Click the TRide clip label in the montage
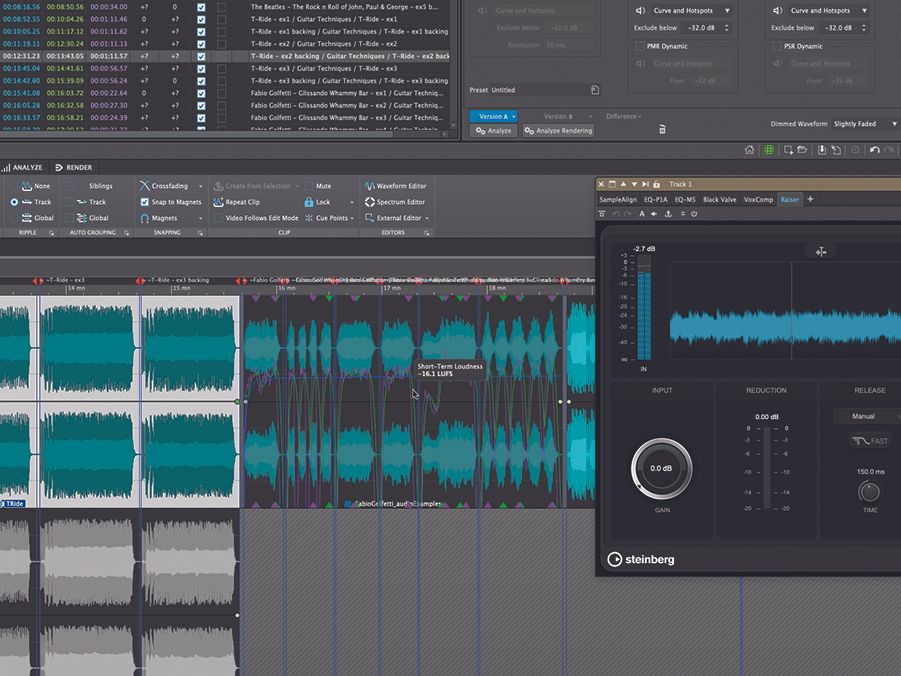The image size is (901, 676). [x=14, y=504]
